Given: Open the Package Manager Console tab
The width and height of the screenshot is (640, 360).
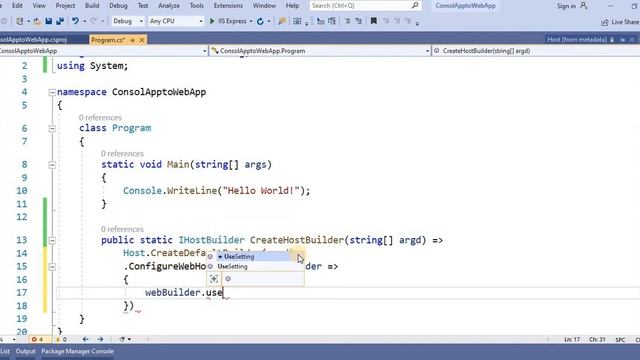Looking at the screenshot, I should point(78,351).
